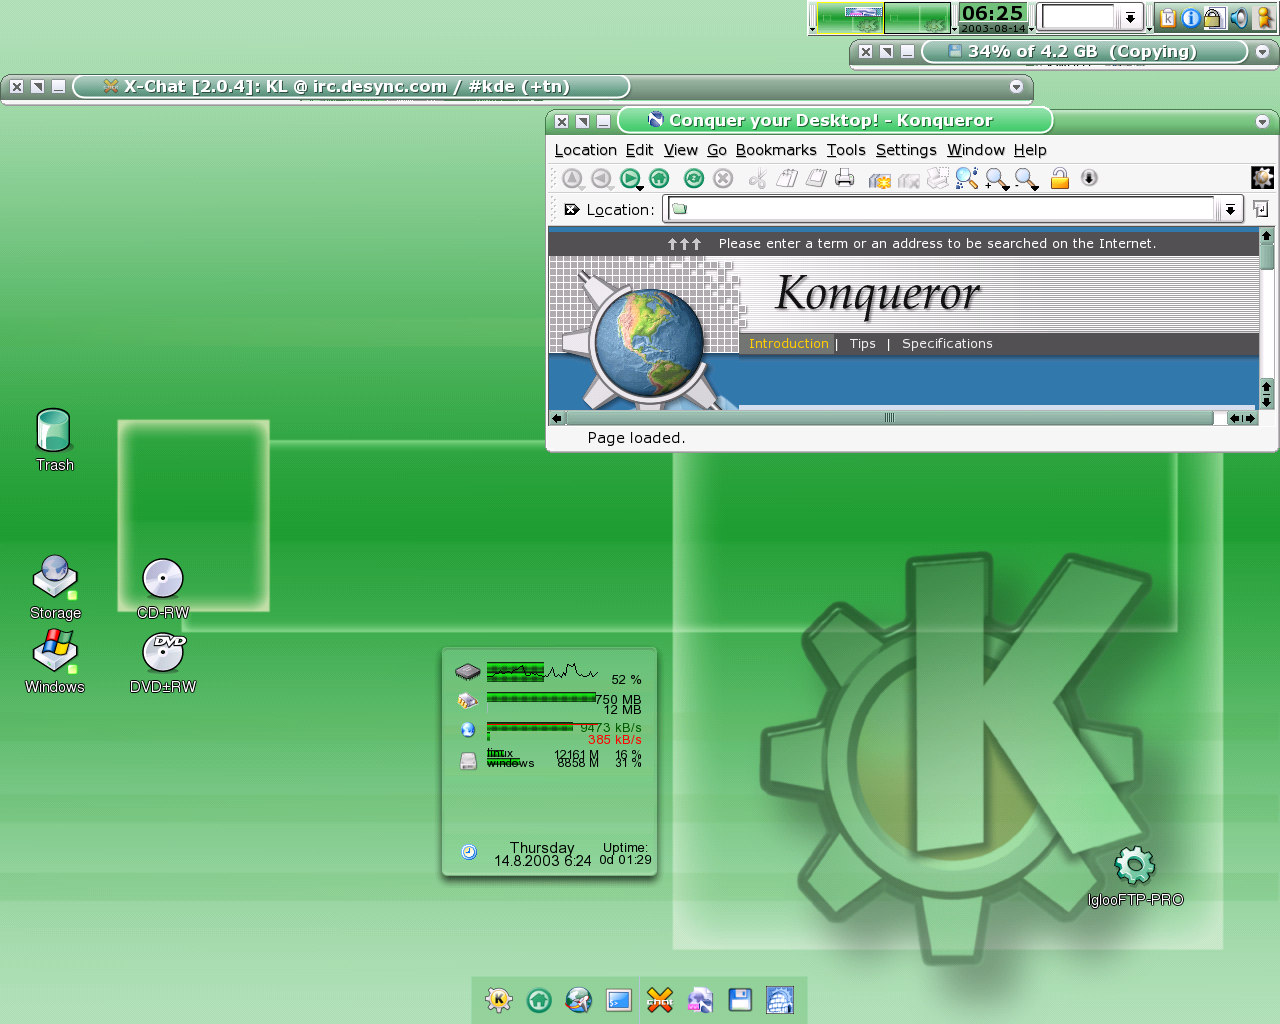This screenshot has width=1280, height=1024.
Task: Click the round down-arrow icon after the padlock
Action: [x=1089, y=178]
